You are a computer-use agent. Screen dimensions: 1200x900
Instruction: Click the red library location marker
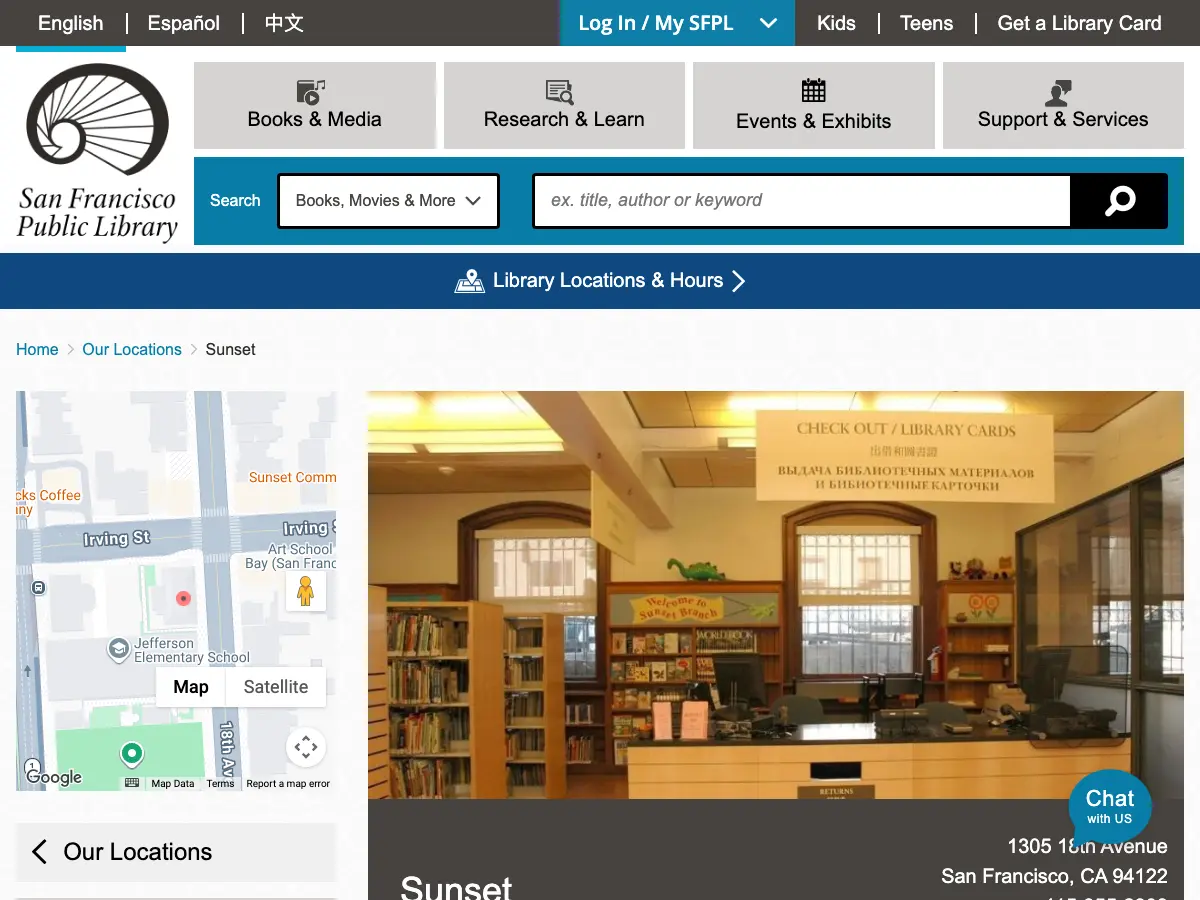pos(183,598)
